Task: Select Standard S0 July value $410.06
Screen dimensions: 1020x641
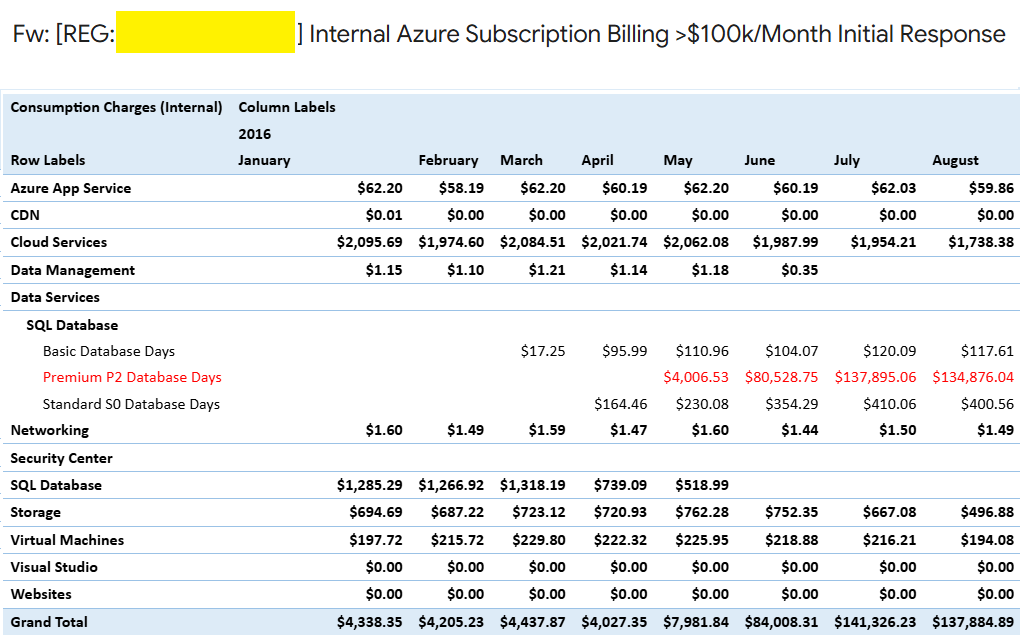Action: (889, 404)
